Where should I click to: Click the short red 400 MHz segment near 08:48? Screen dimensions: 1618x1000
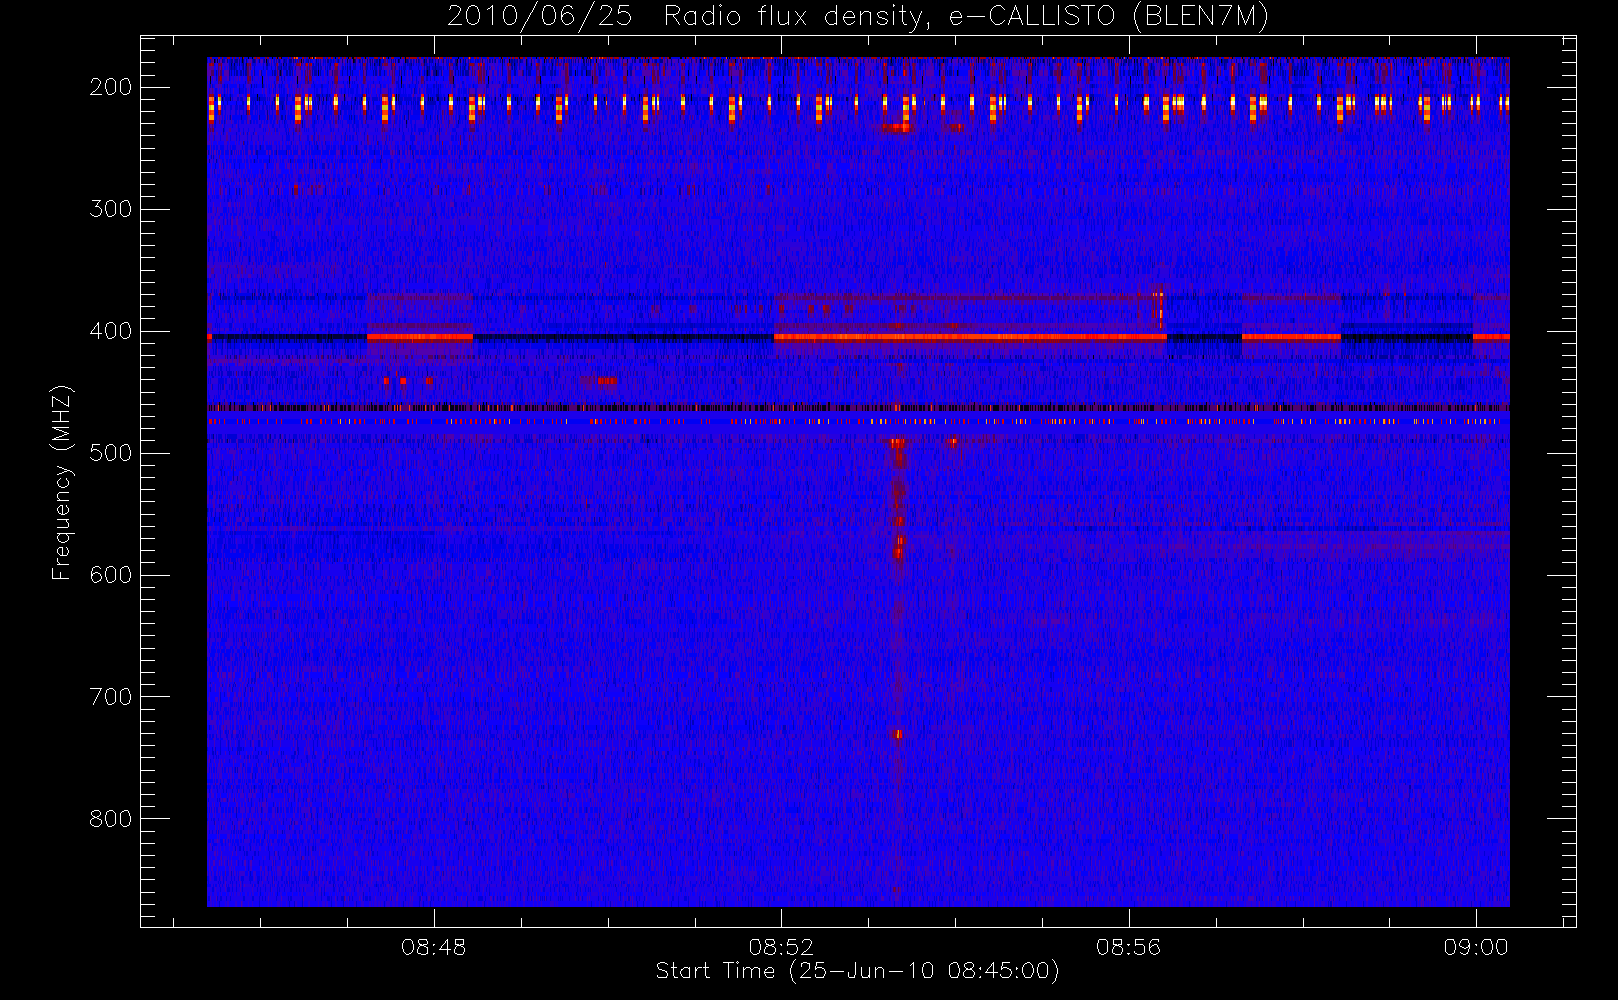[x=420, y=337]
